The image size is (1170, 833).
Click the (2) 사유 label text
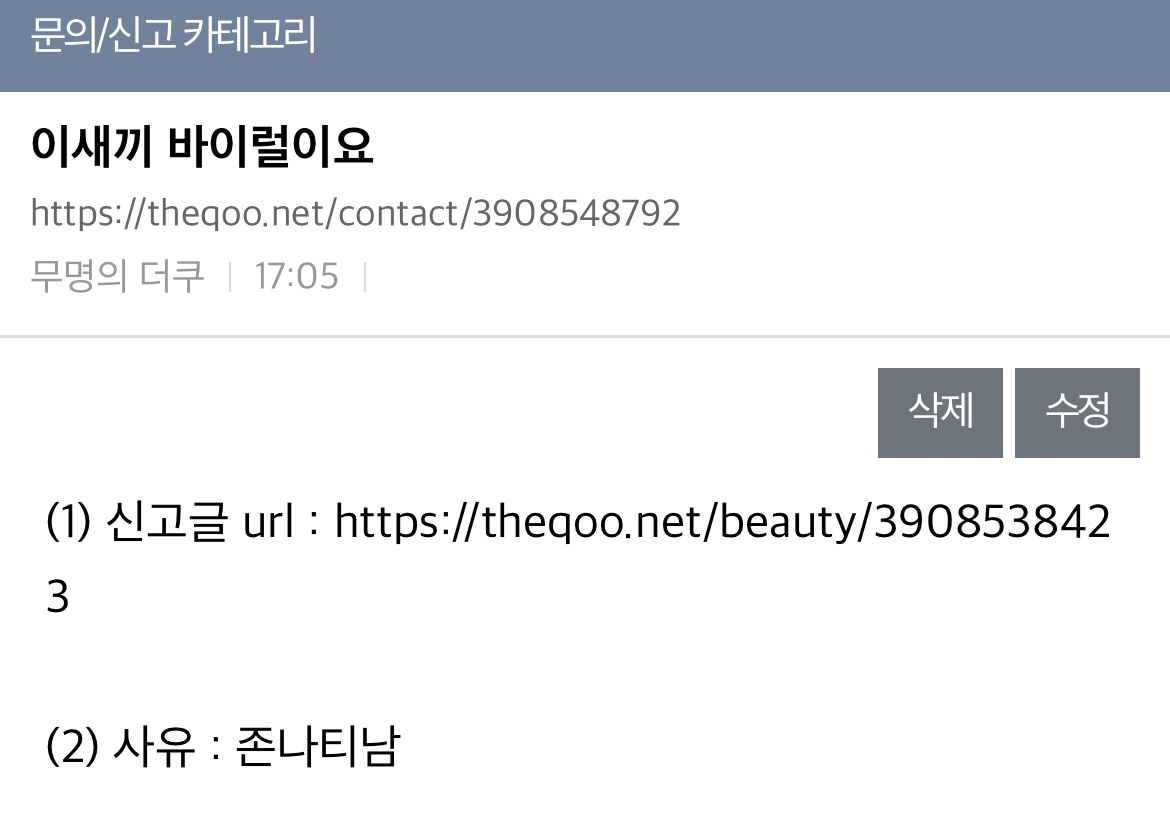(x=120, y=745)
